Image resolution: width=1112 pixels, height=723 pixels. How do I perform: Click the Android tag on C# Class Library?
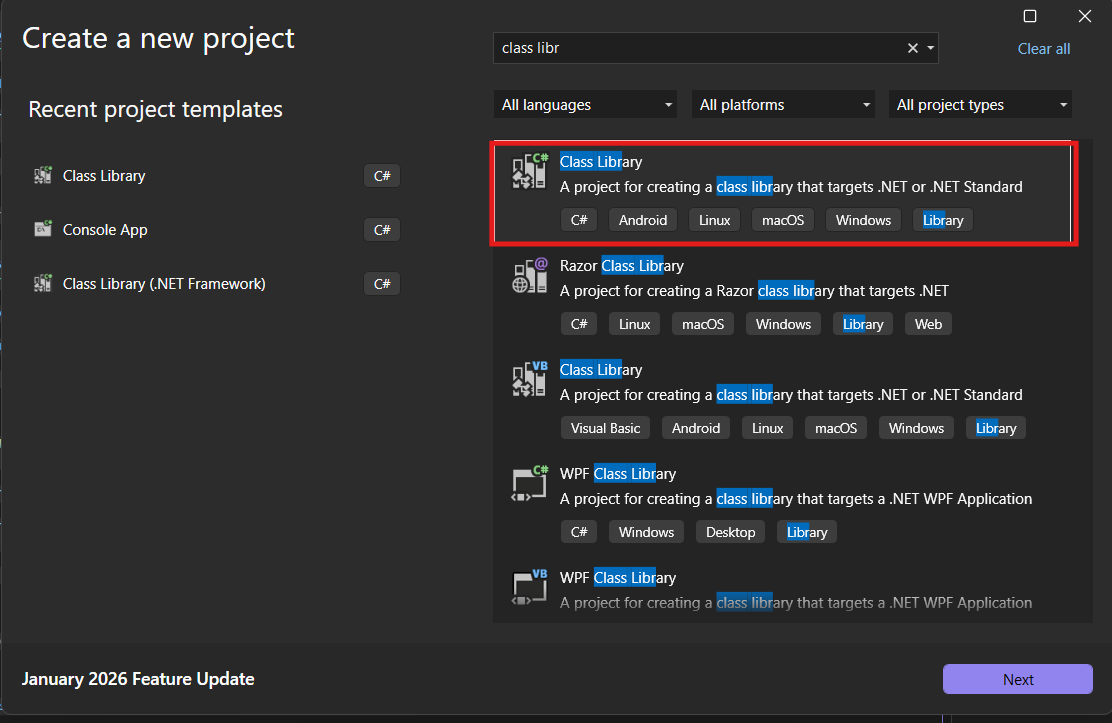[643, 220]
